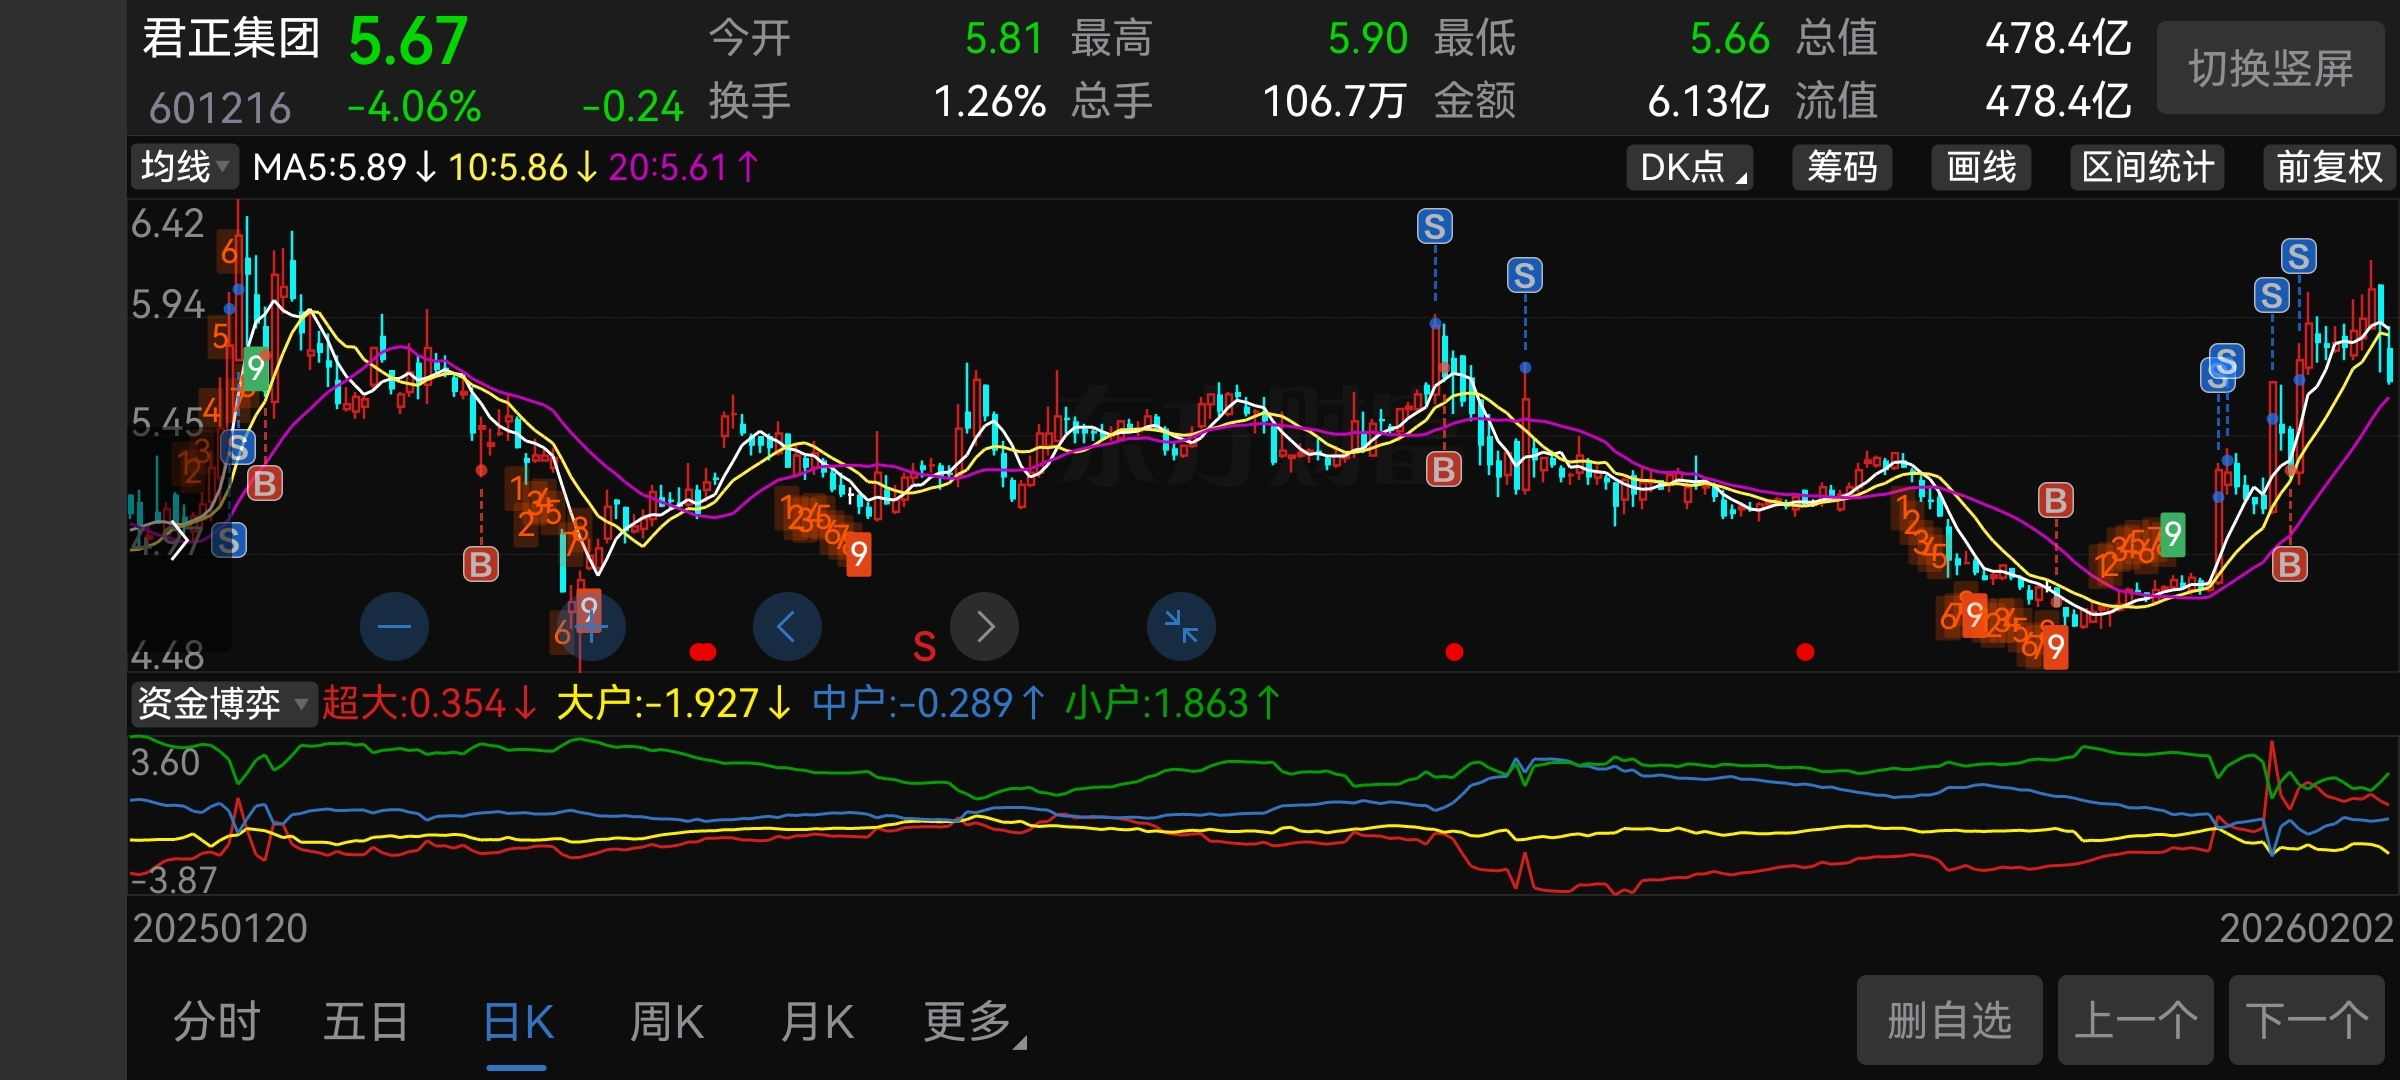2400x1080 pixels.
Task: Open the 资金博弈 indicator dropdown
Action: [x=222, y=704]
